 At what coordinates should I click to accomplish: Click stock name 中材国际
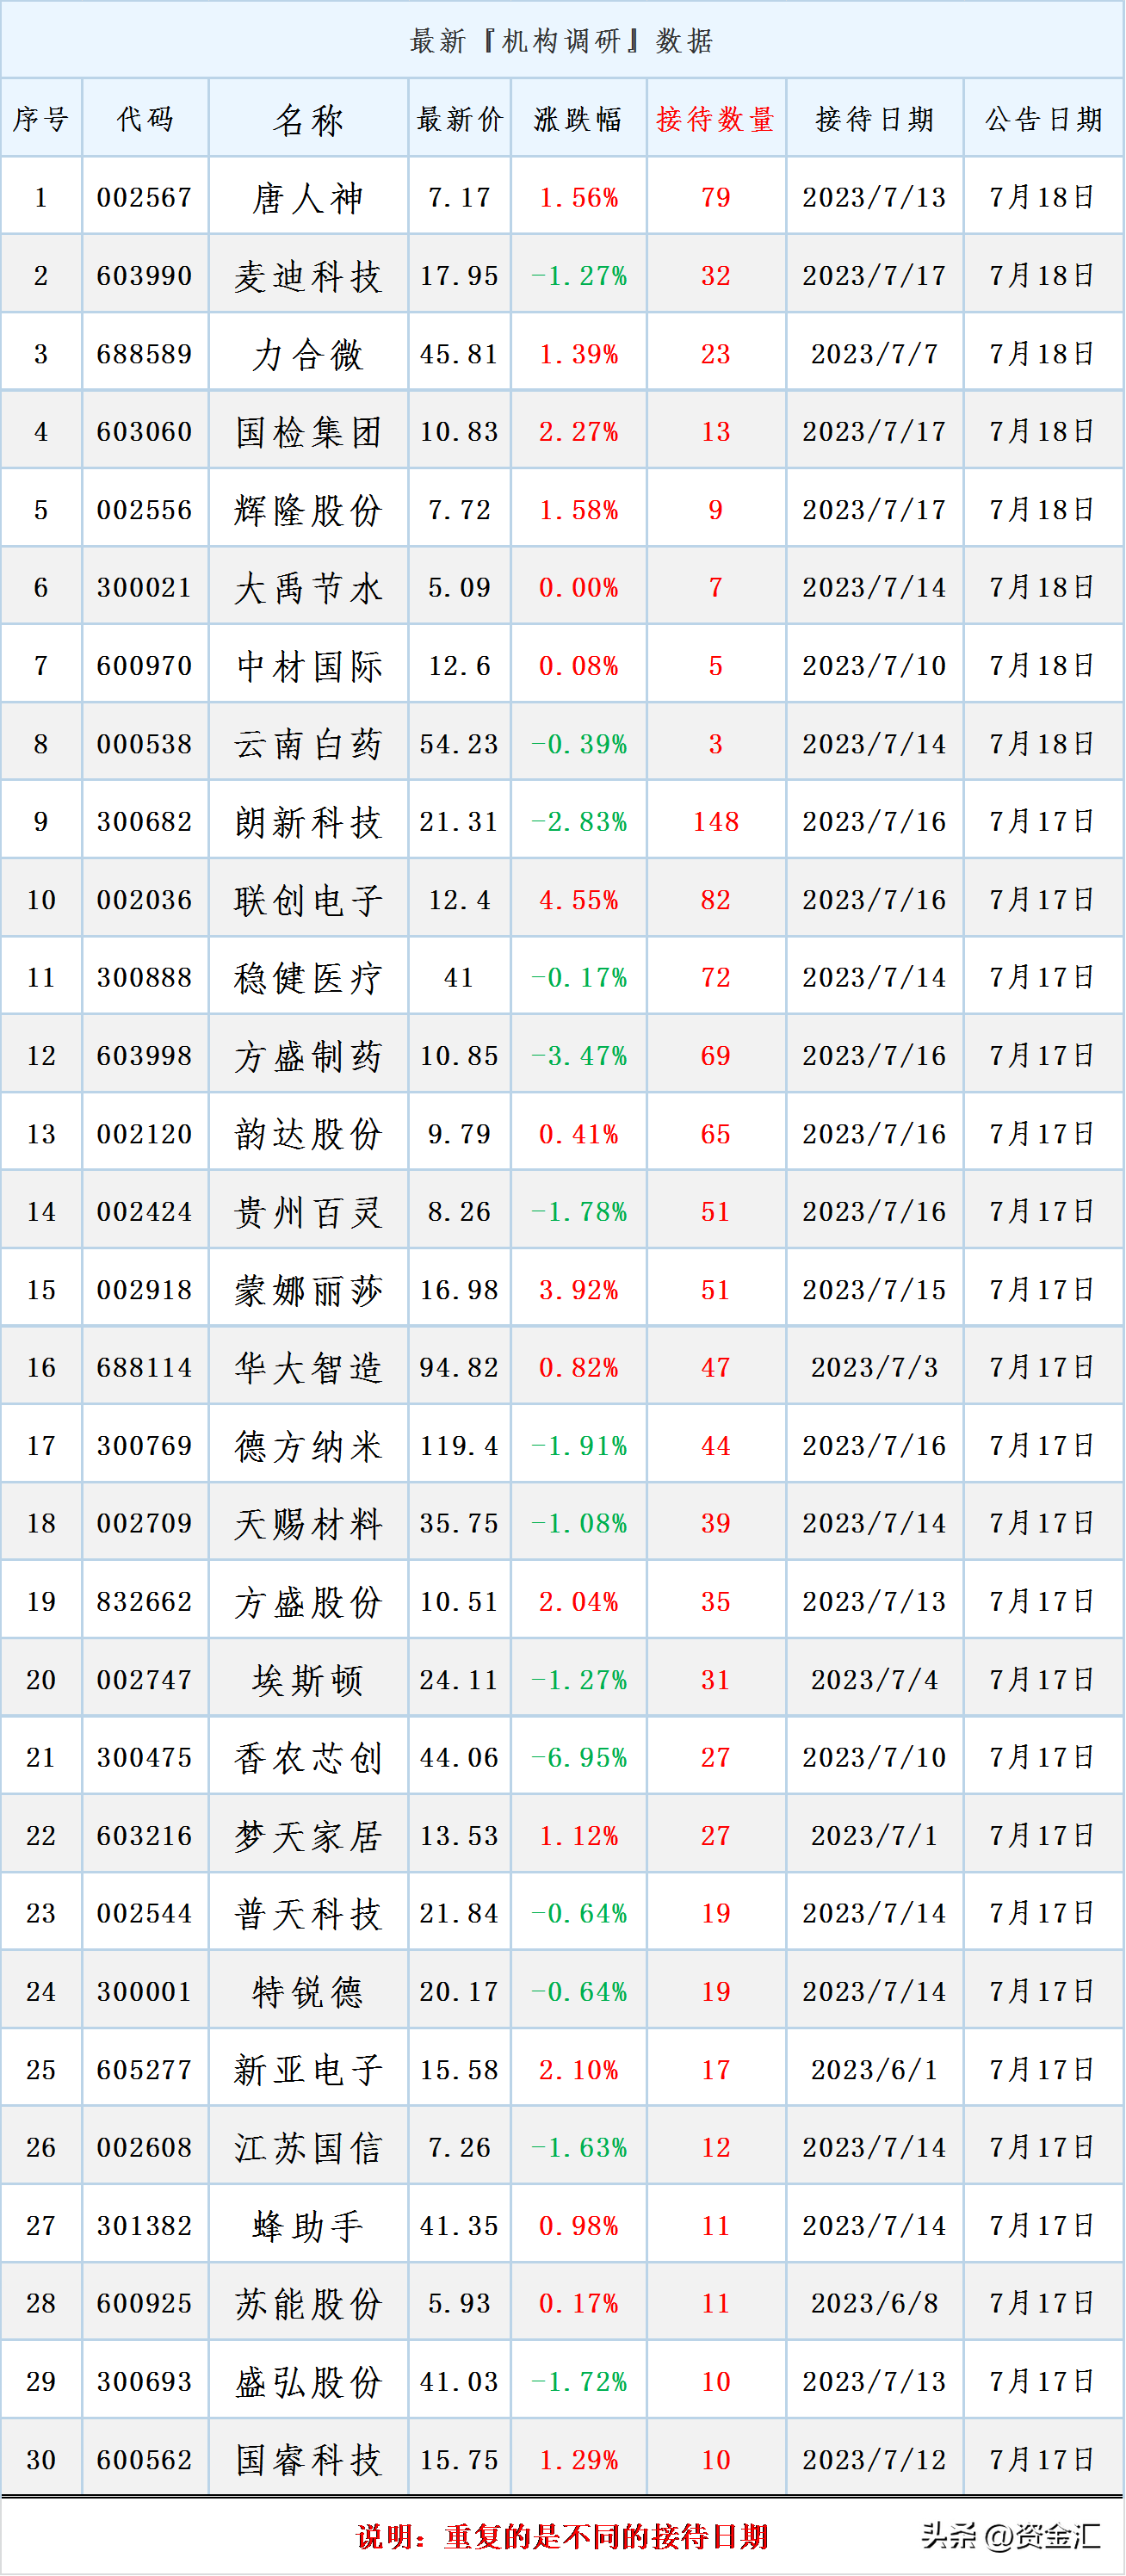(x=308, y=666)
